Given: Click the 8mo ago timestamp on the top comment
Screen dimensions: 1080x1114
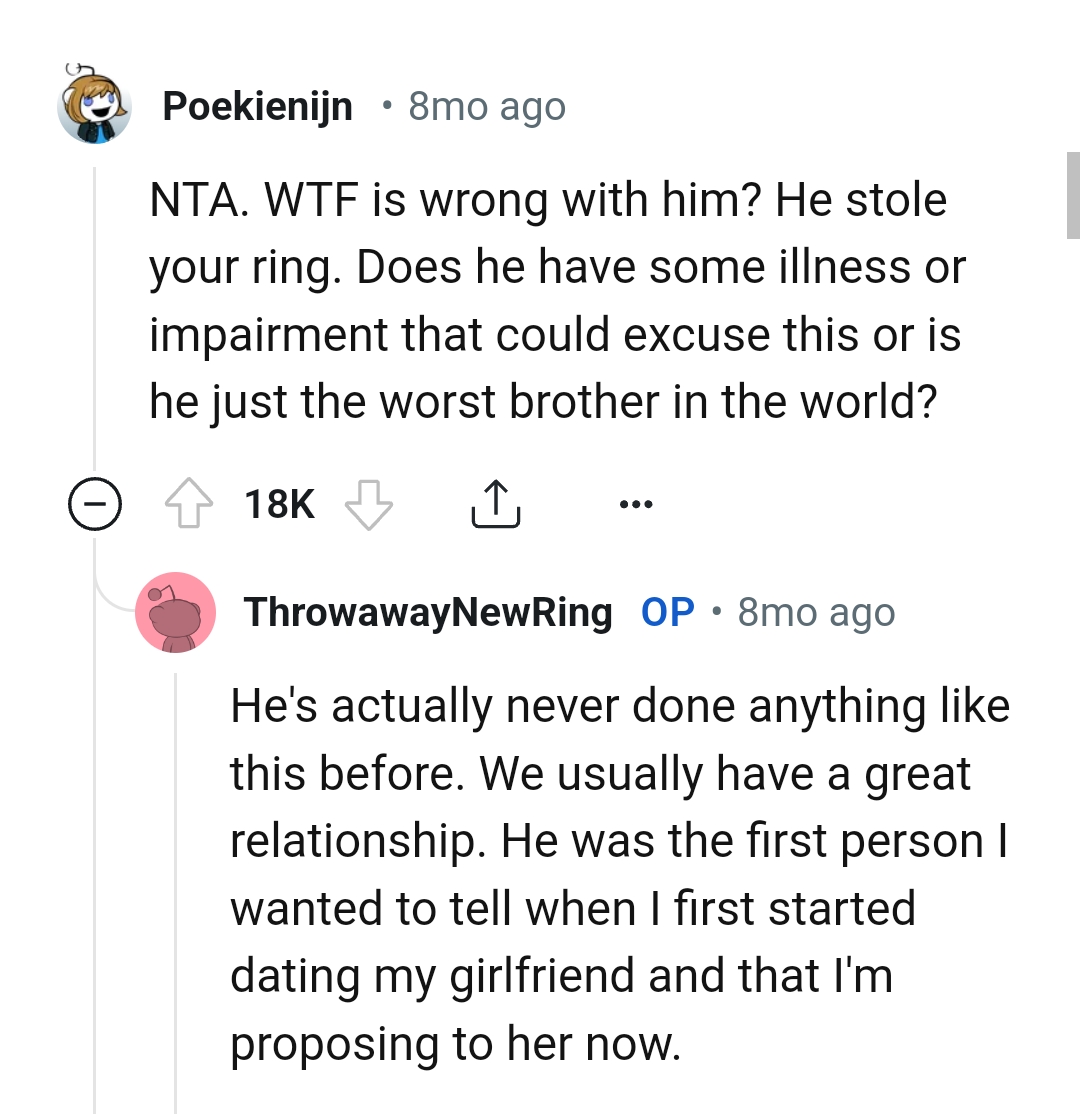Looking at the screenshot, I should [485, 105].
